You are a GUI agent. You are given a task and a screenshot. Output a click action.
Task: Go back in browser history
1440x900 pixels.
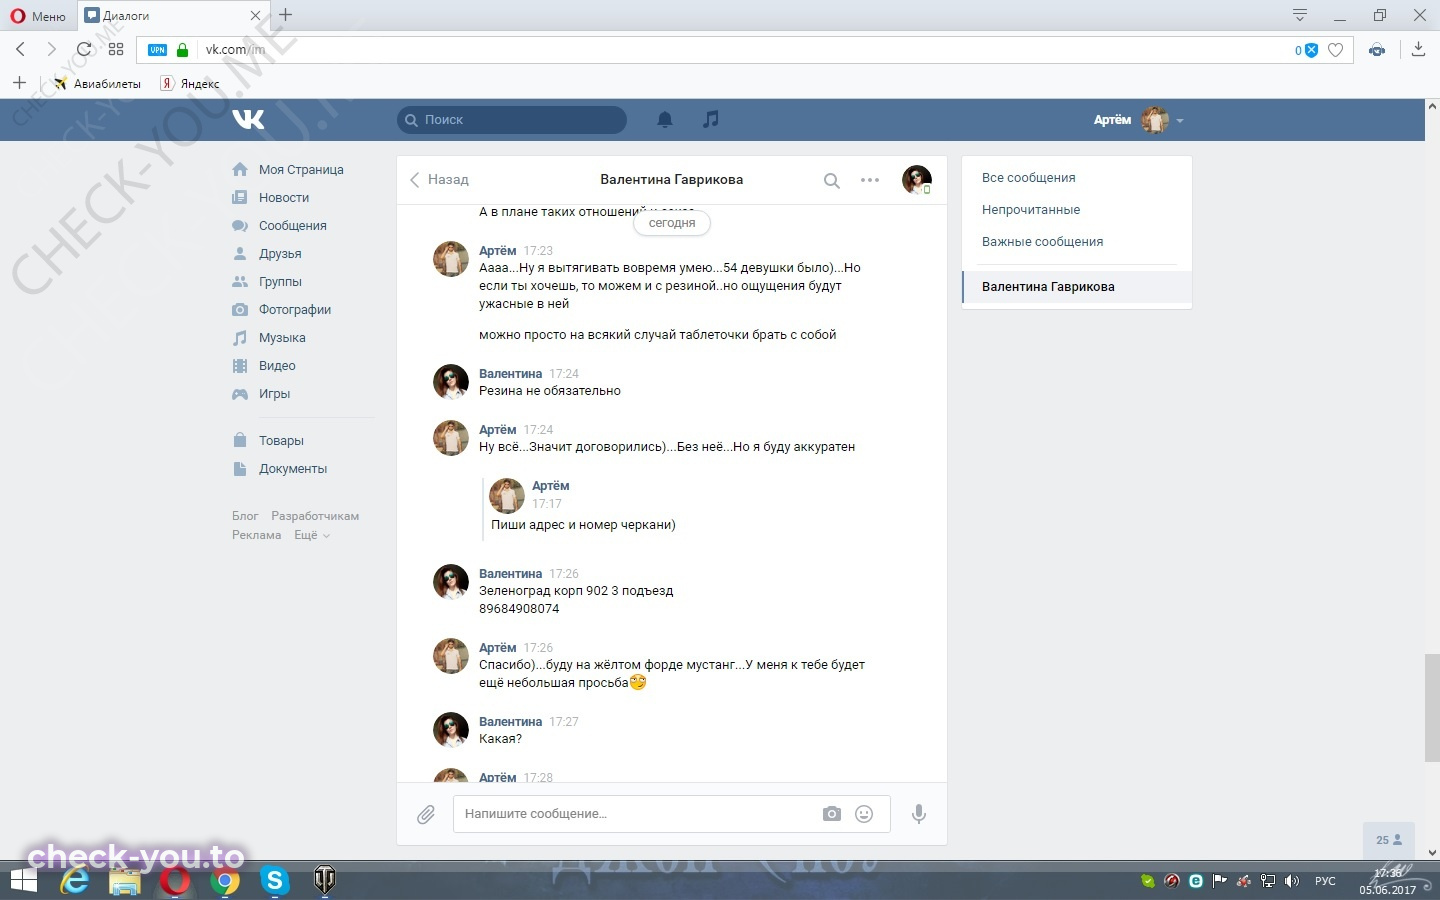coord(20,49)
